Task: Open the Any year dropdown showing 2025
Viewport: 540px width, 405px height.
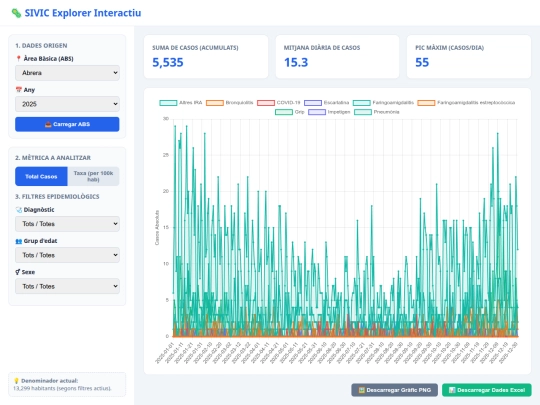Action: point(67,104)
